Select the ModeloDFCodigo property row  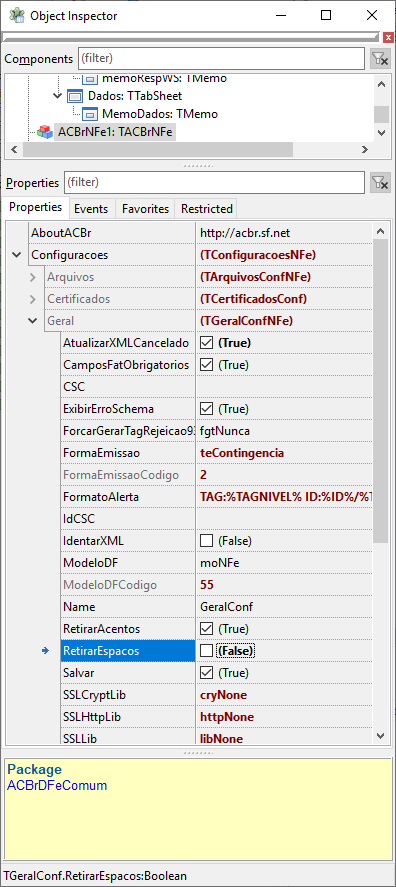coord(216,585)
